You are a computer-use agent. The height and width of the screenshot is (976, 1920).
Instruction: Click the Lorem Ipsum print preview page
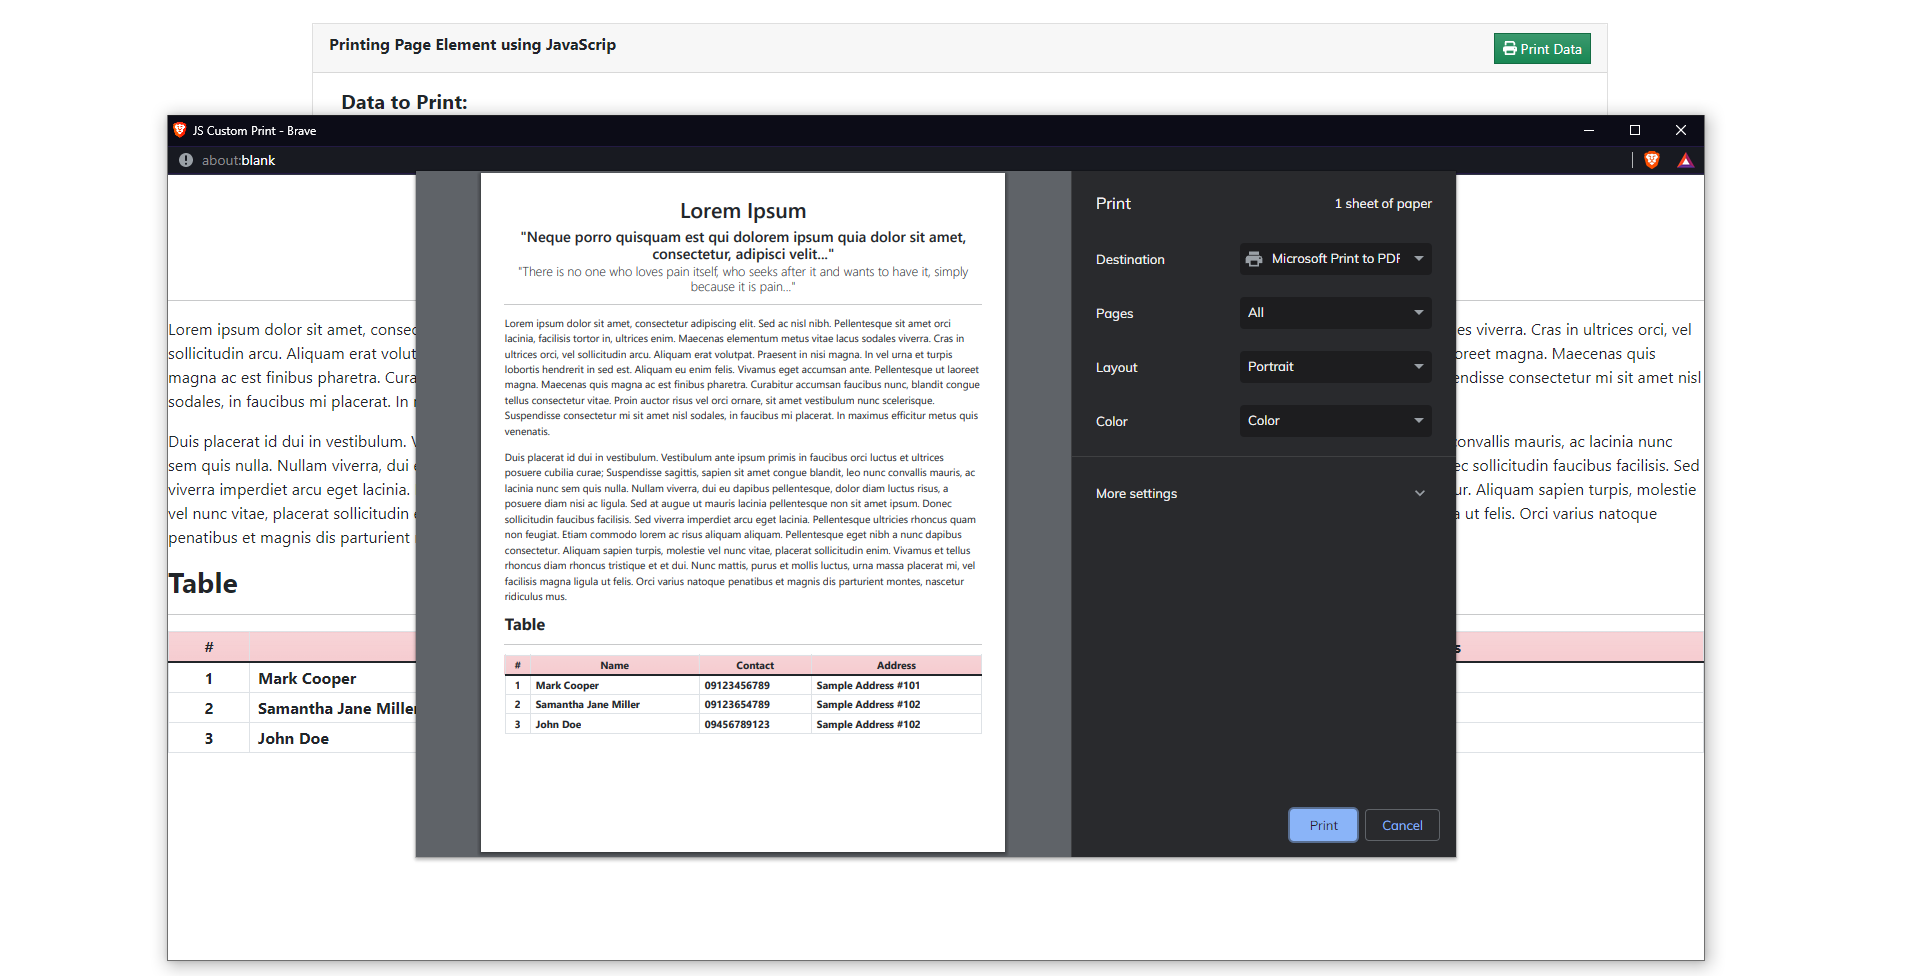point(742,500)
